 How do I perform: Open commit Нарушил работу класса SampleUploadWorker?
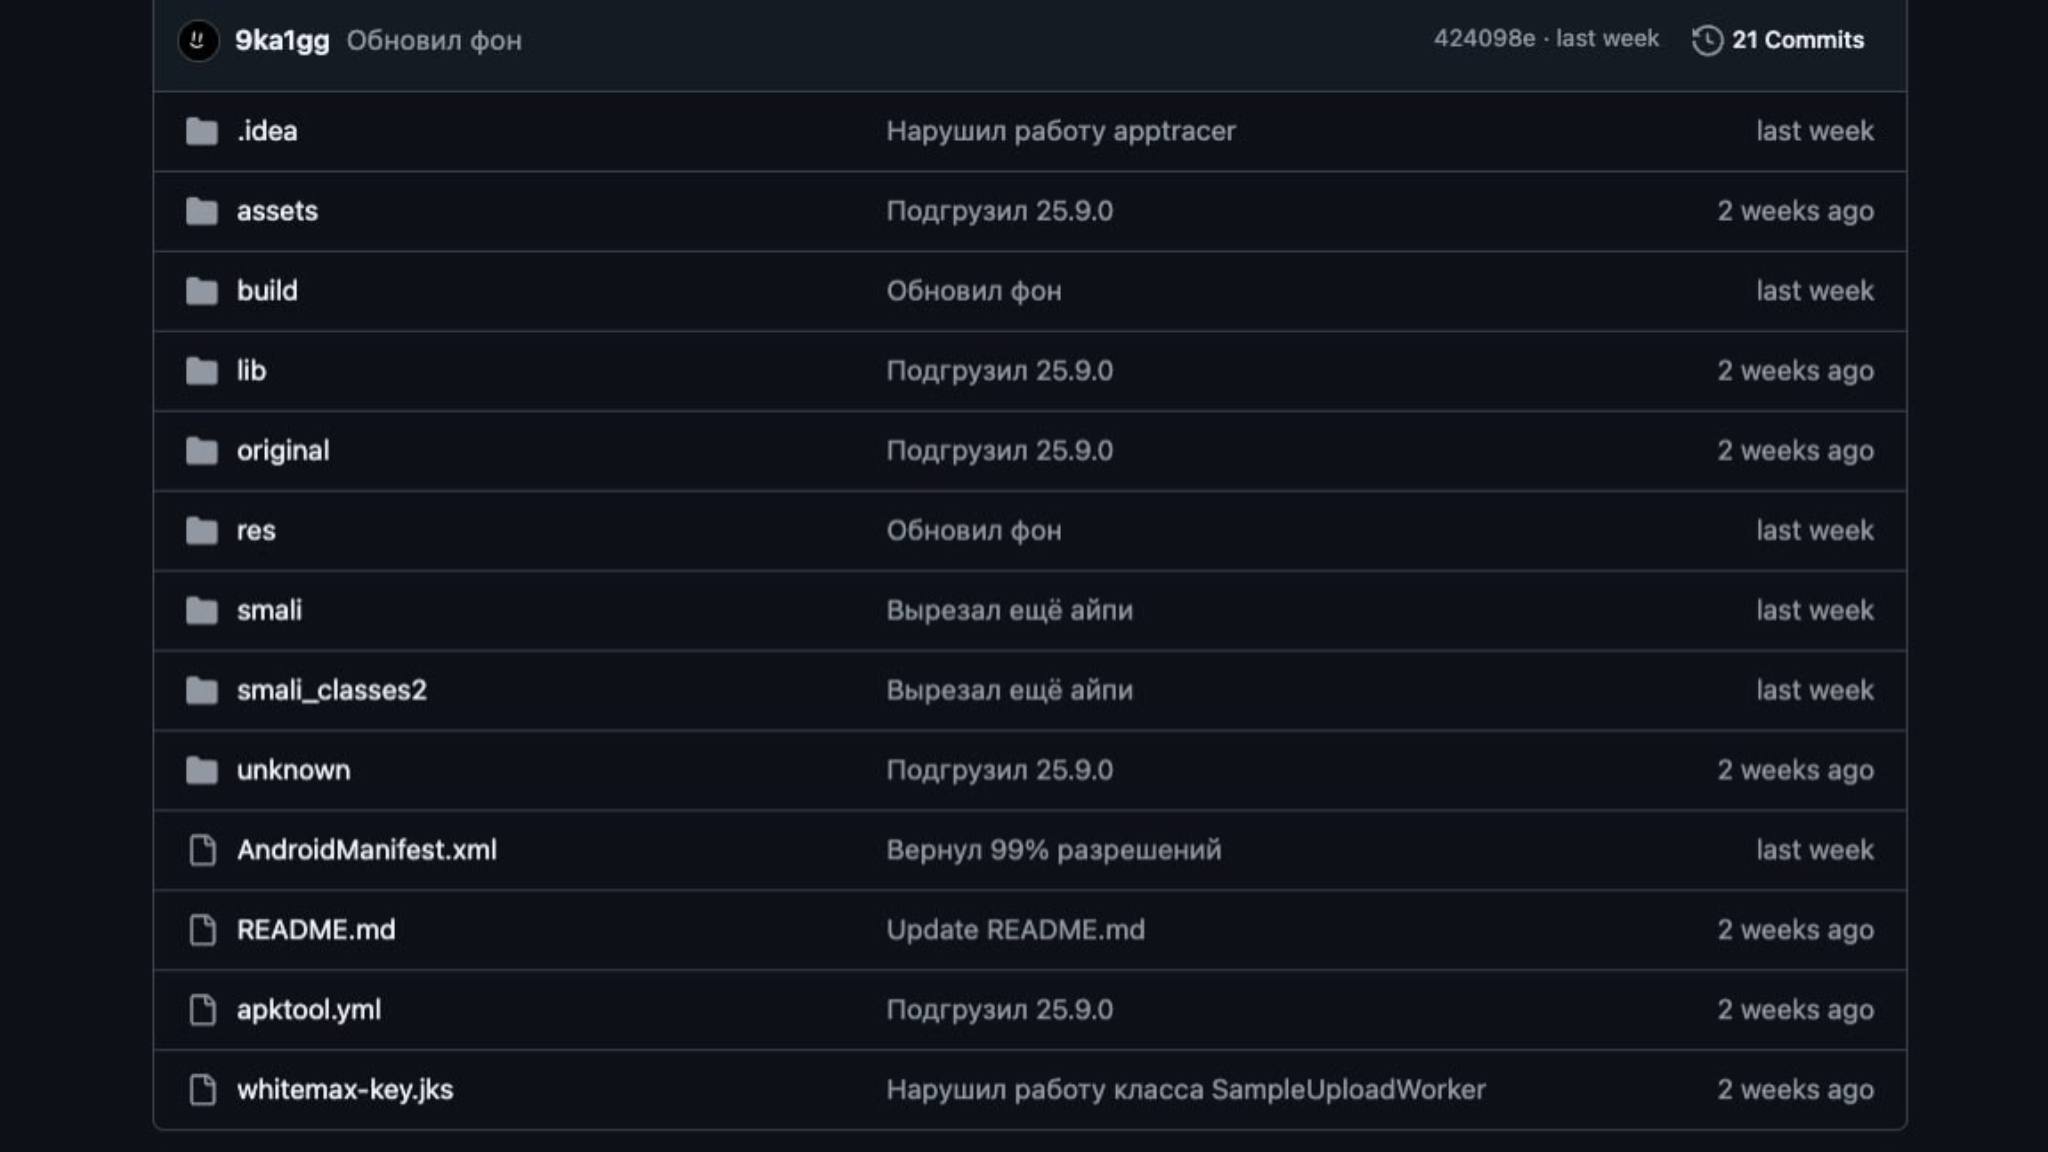(1186, 1090)
